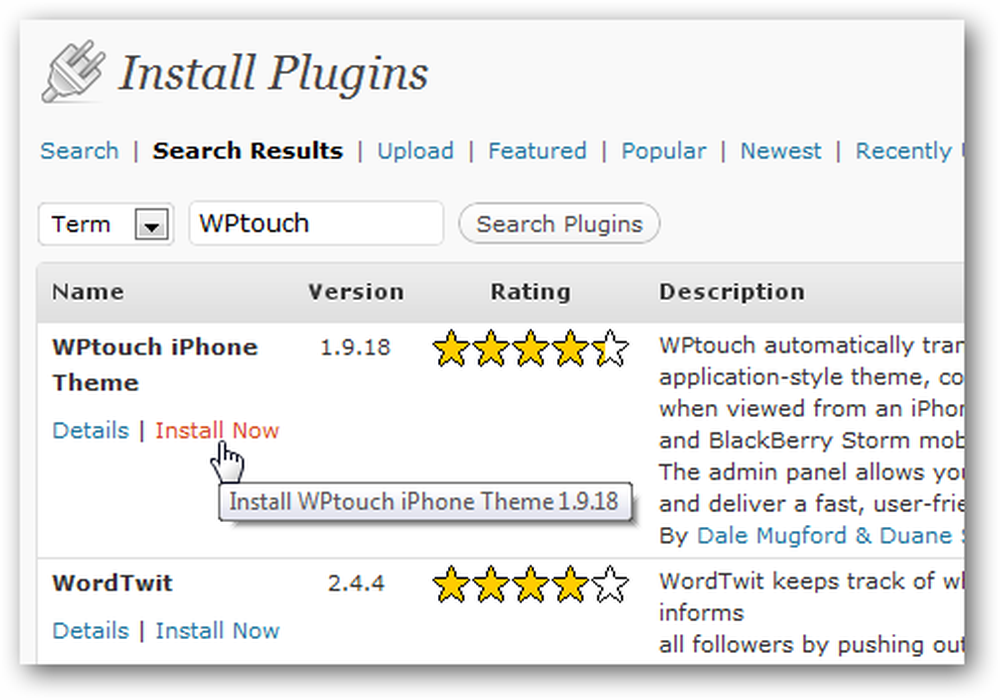
Task: Sort by the Name column header
Action: coord(88,291)
